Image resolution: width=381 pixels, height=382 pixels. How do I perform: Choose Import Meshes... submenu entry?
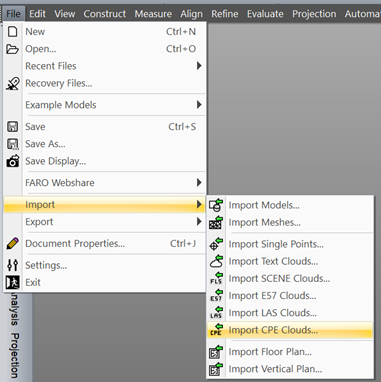pos(290,222)
